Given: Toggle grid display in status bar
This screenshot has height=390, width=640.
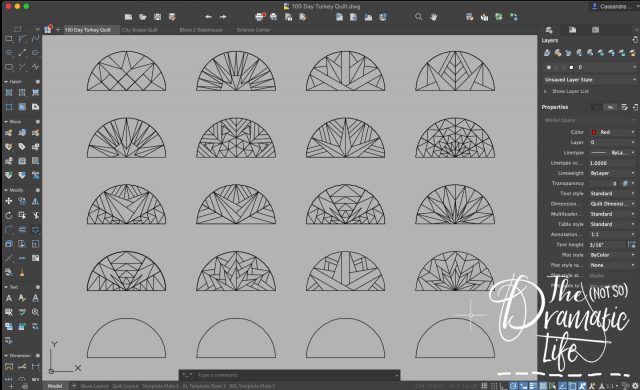Looking at the screenshot, I should point(484,386).
